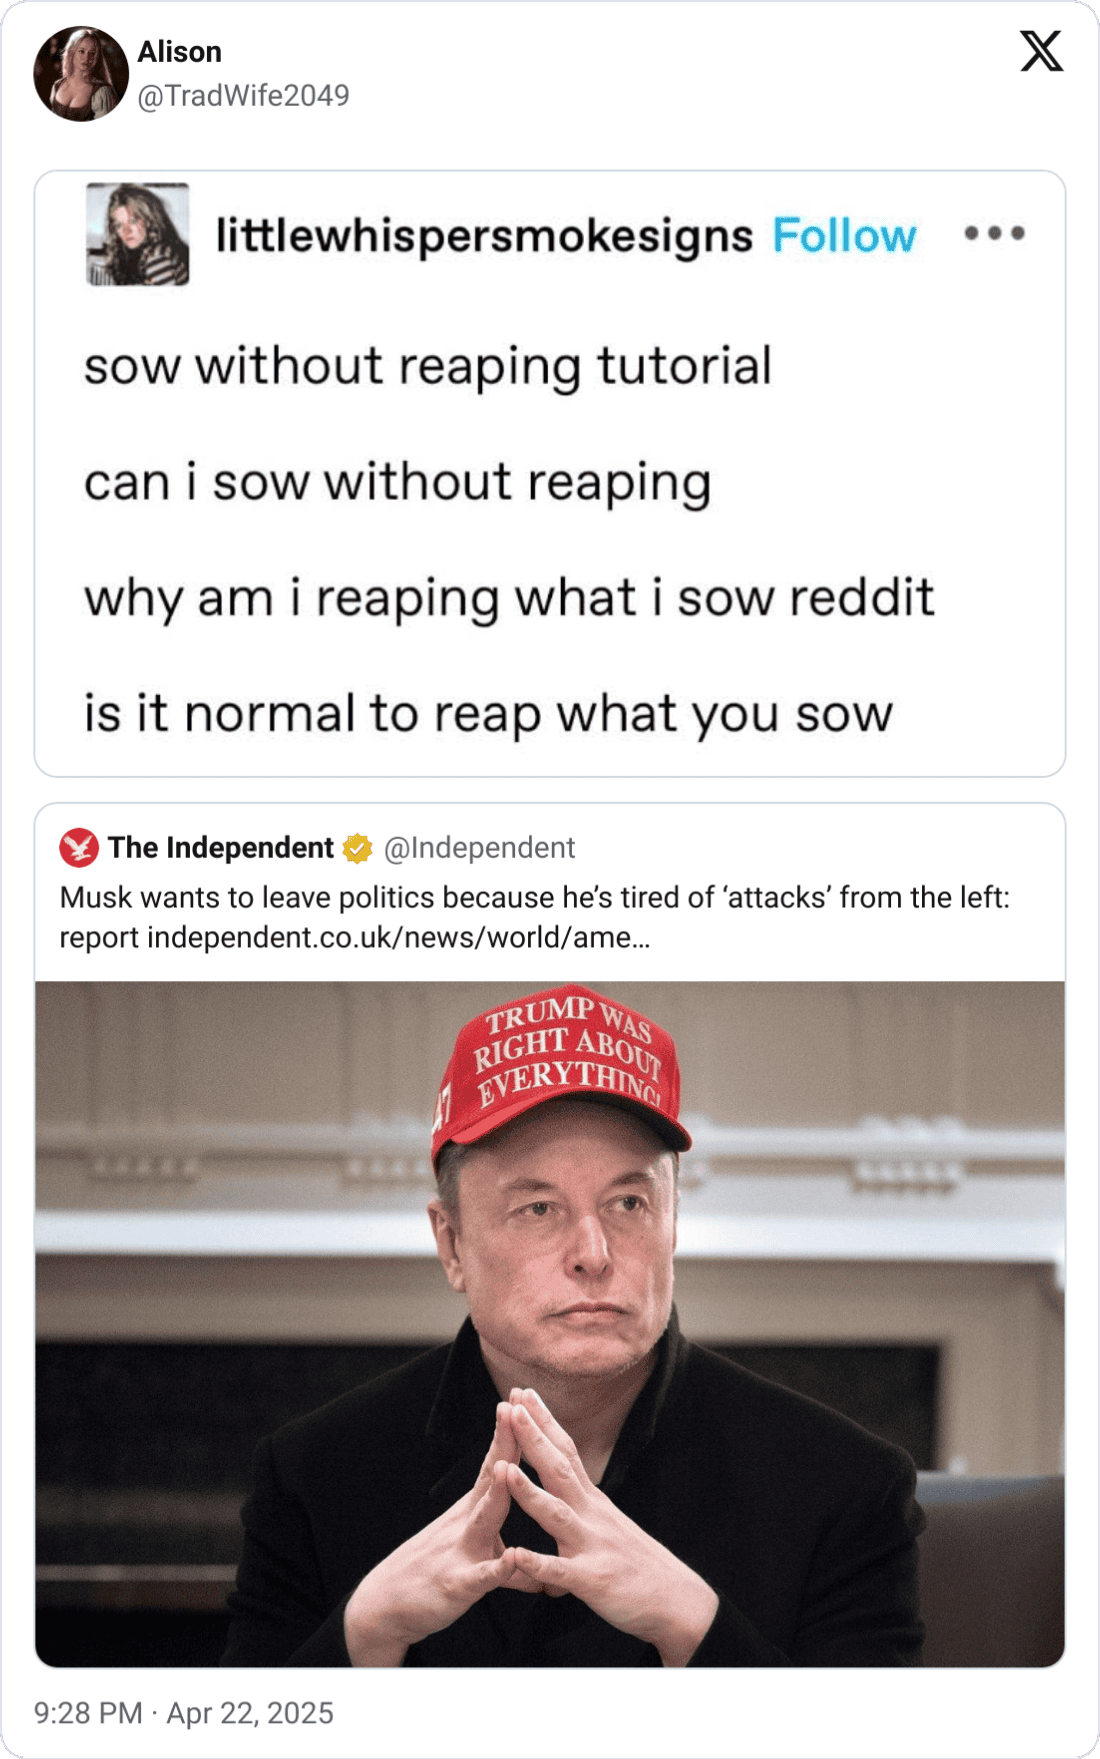Viewport: 1100px width, 1759px height.
Task: Click the littlewhispersmokesigns avatar
Action: coord(138,234)
